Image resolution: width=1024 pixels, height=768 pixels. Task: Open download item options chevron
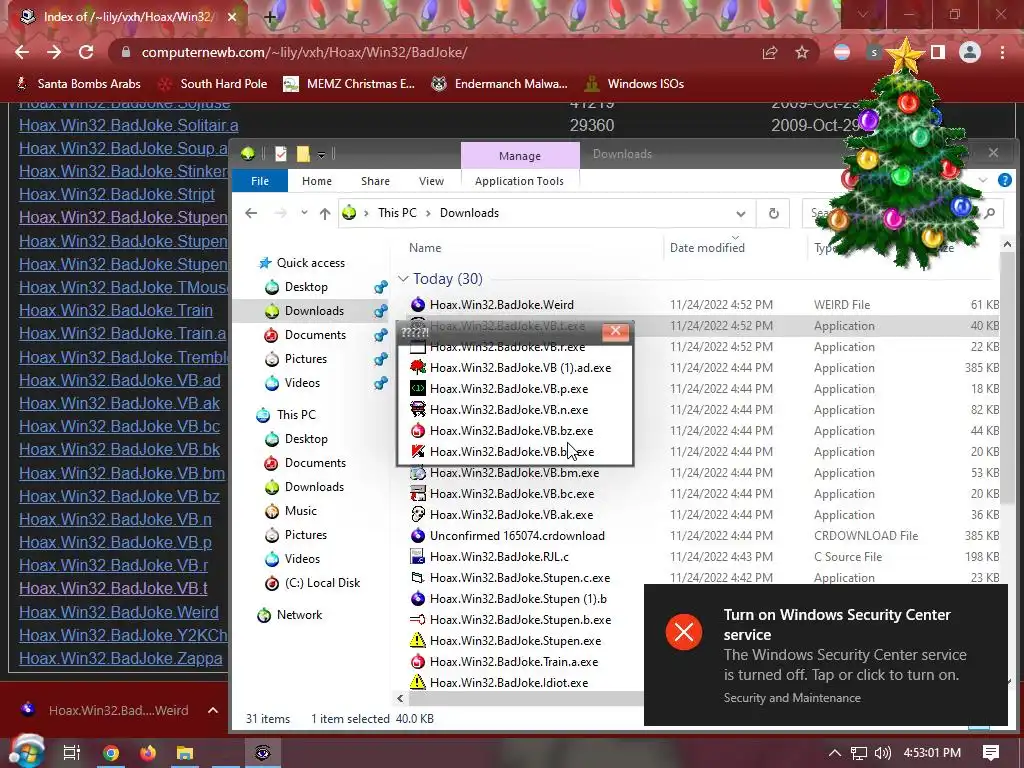tap(213, 710)
